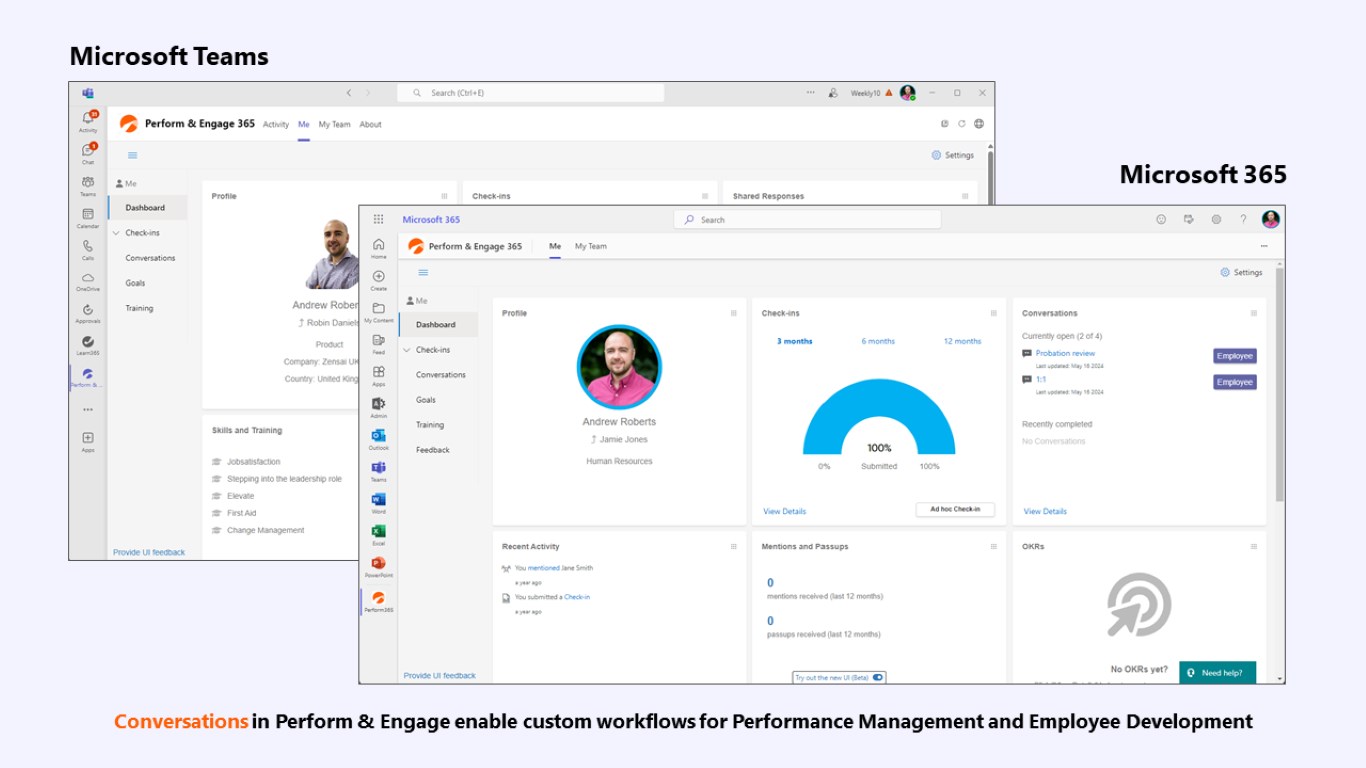Image resolution: width=1366 pixels, height=768 pixels.
Task: Show more apps ellipsis in Teams rail
Action: 88,409
